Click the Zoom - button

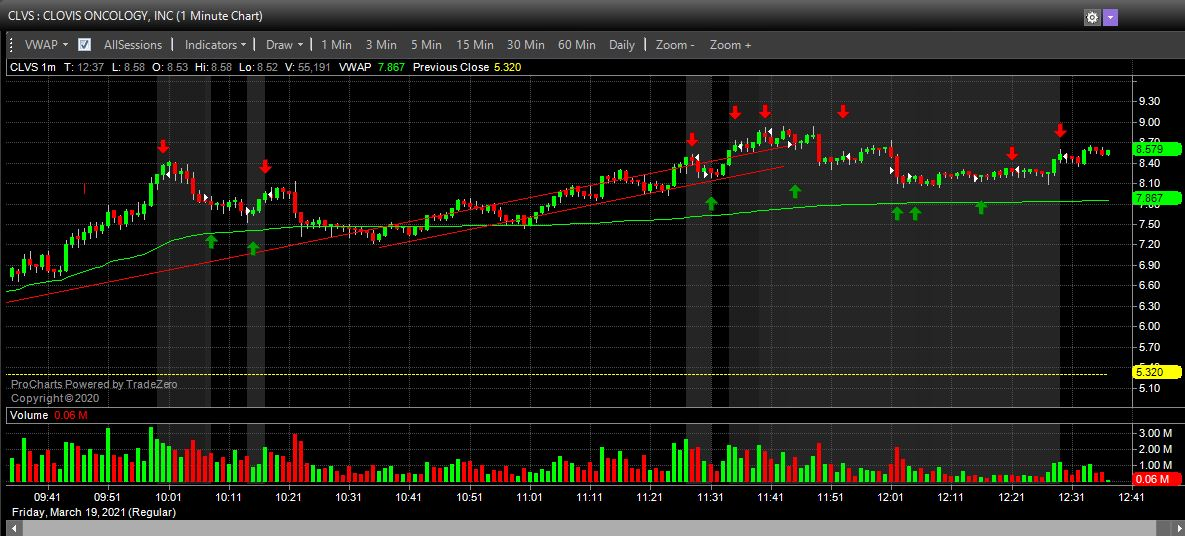click(675, 45)
